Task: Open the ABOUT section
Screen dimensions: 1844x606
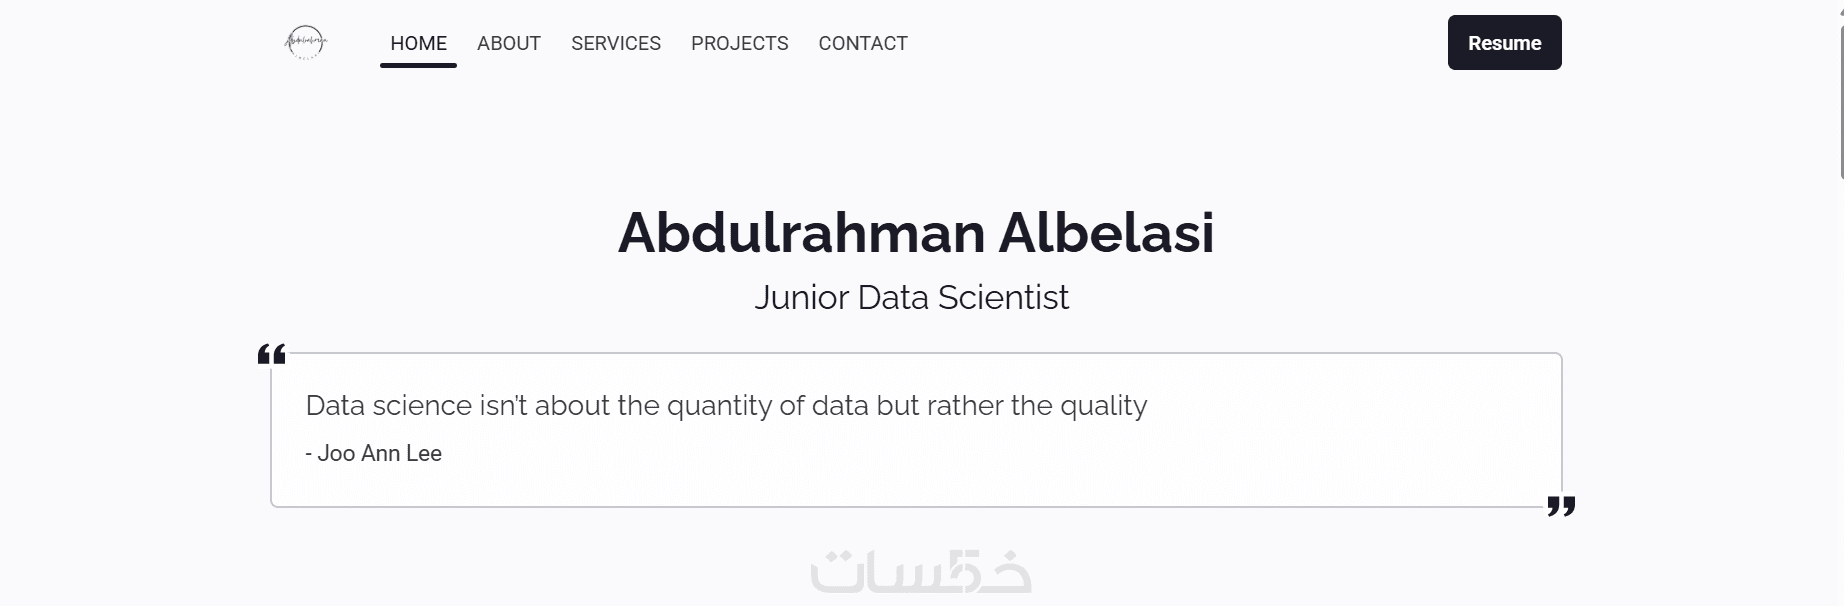Action: [x=508, y=43]
